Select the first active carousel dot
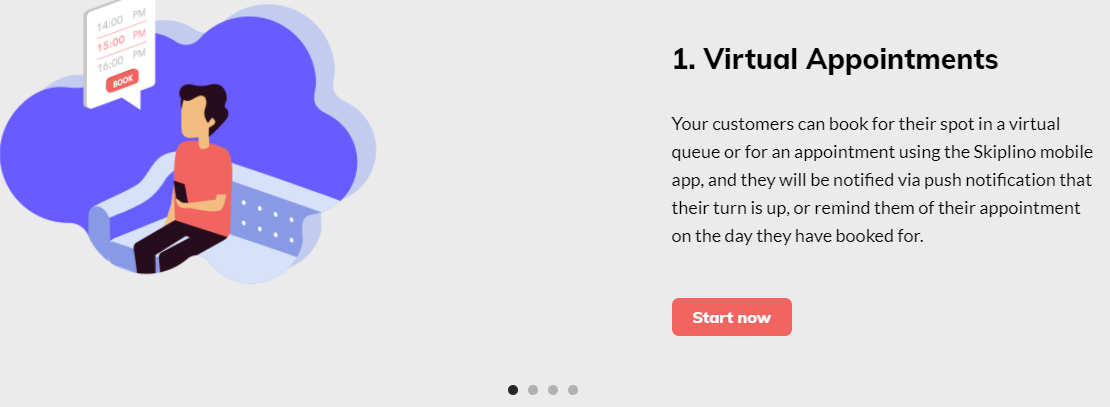The width and height of the screenshot is (1110, 407). (513, 390)
